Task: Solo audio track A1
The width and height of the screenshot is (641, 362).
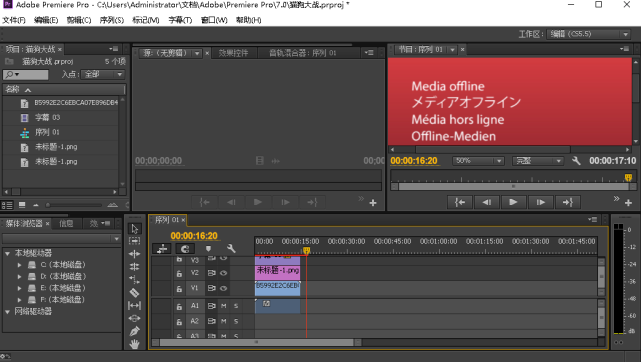Action: click(x=236, y=306)
